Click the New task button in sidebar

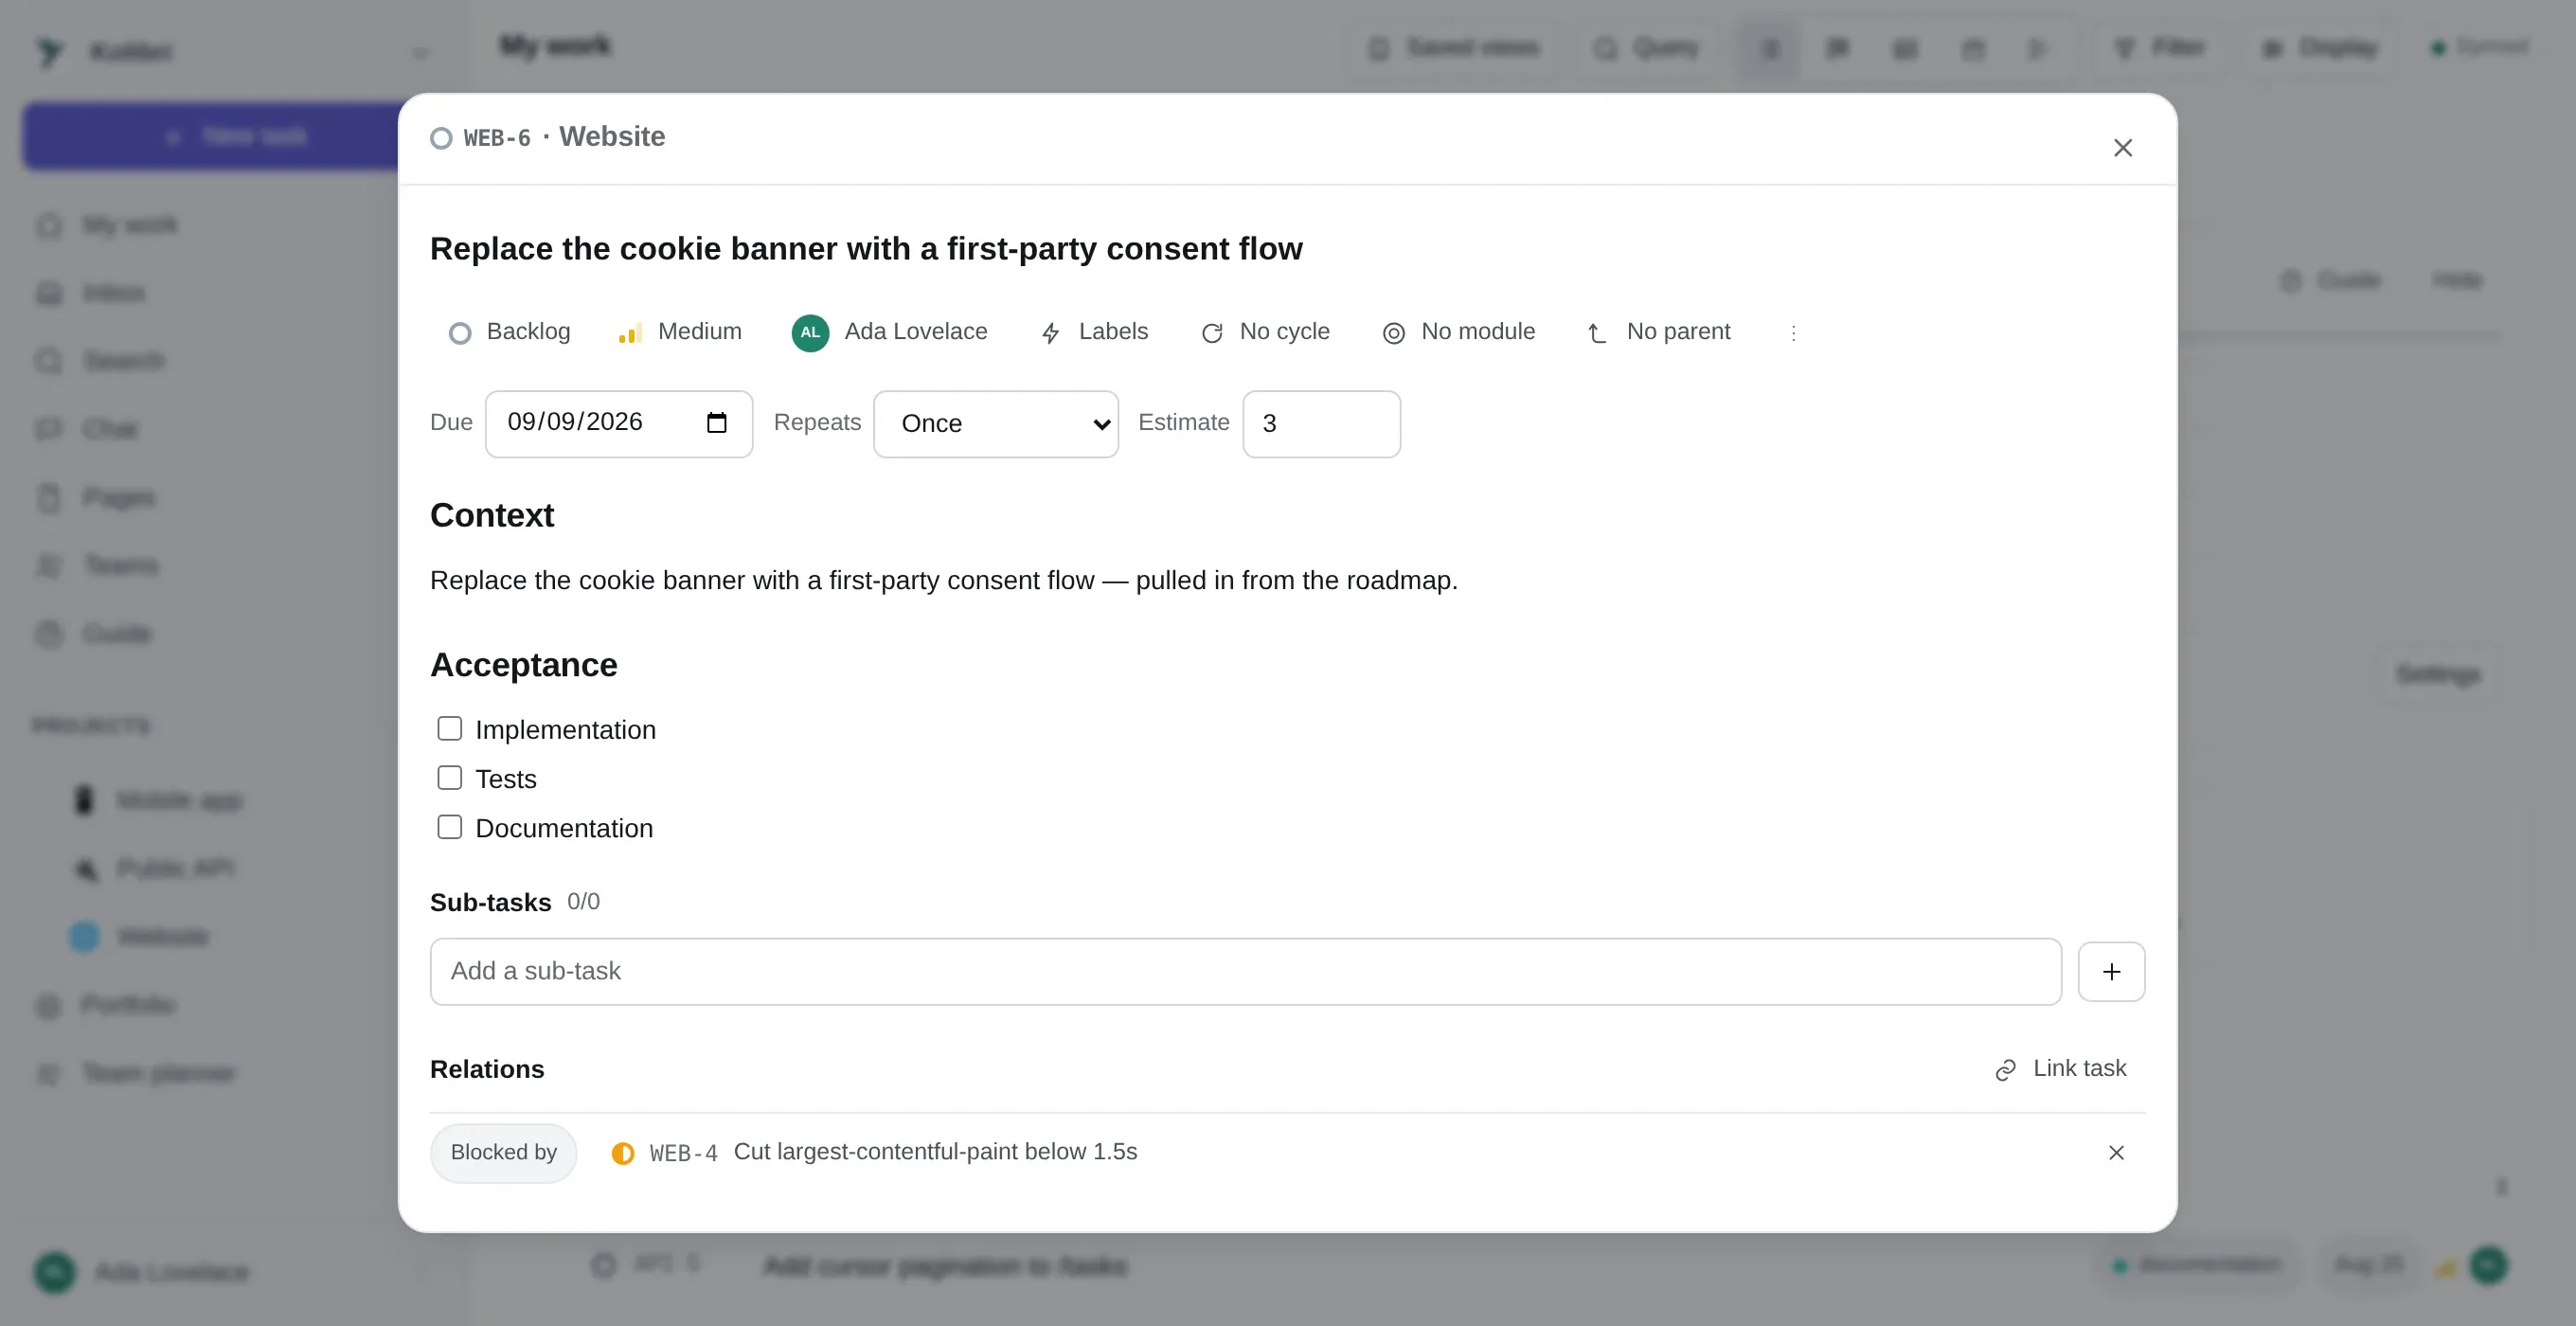coord(211,136)
